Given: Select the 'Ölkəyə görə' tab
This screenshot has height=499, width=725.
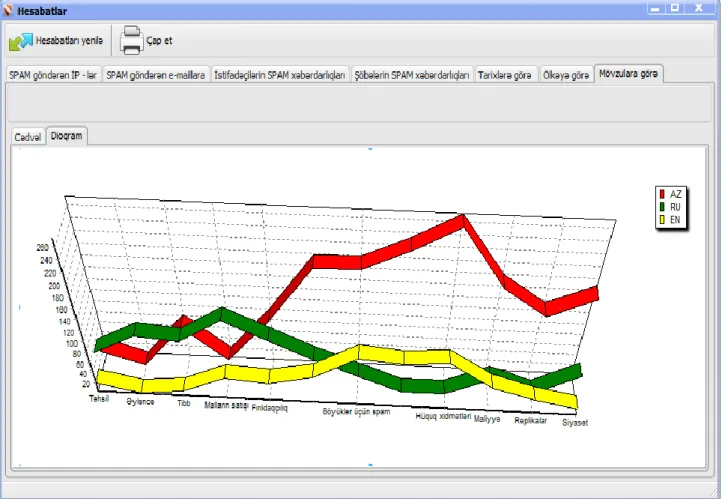Looking at the screenshot, I should tap(566, 75).
